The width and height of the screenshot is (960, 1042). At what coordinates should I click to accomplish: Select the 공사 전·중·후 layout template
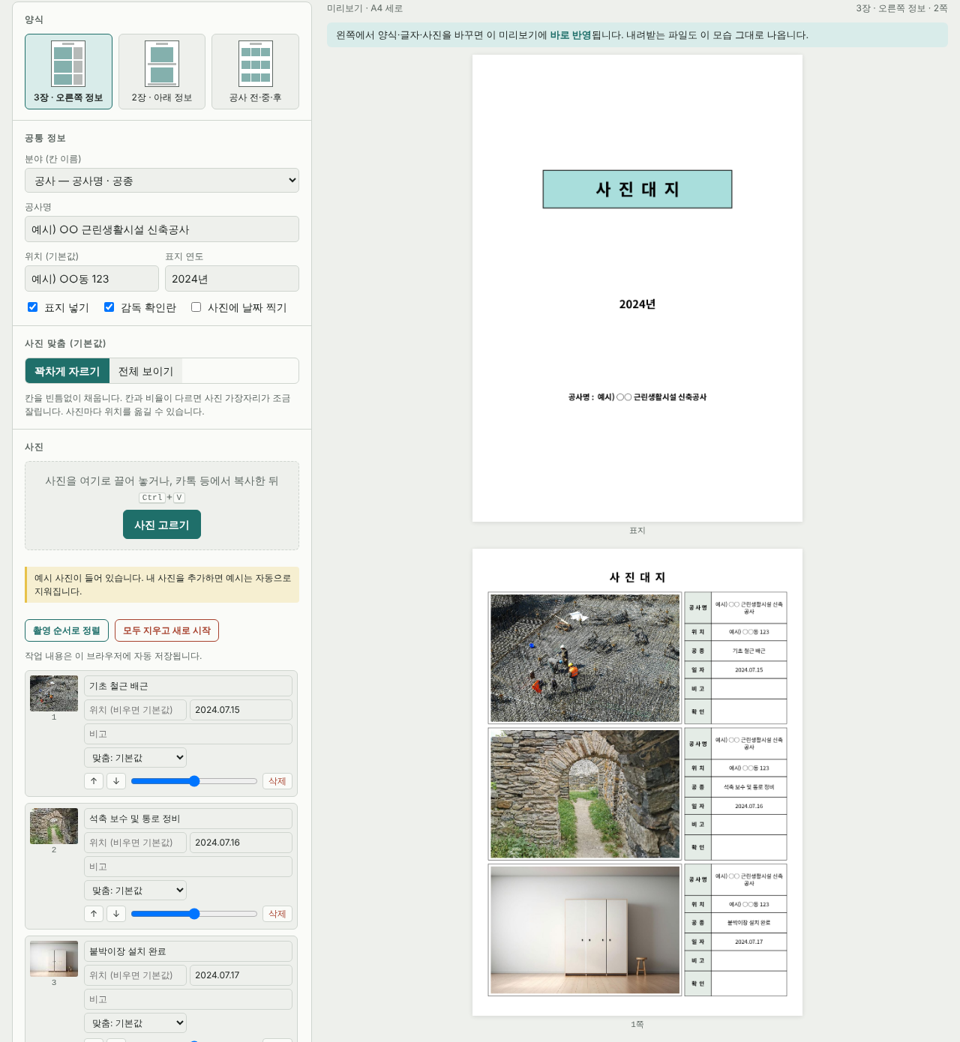click(255, 72)
